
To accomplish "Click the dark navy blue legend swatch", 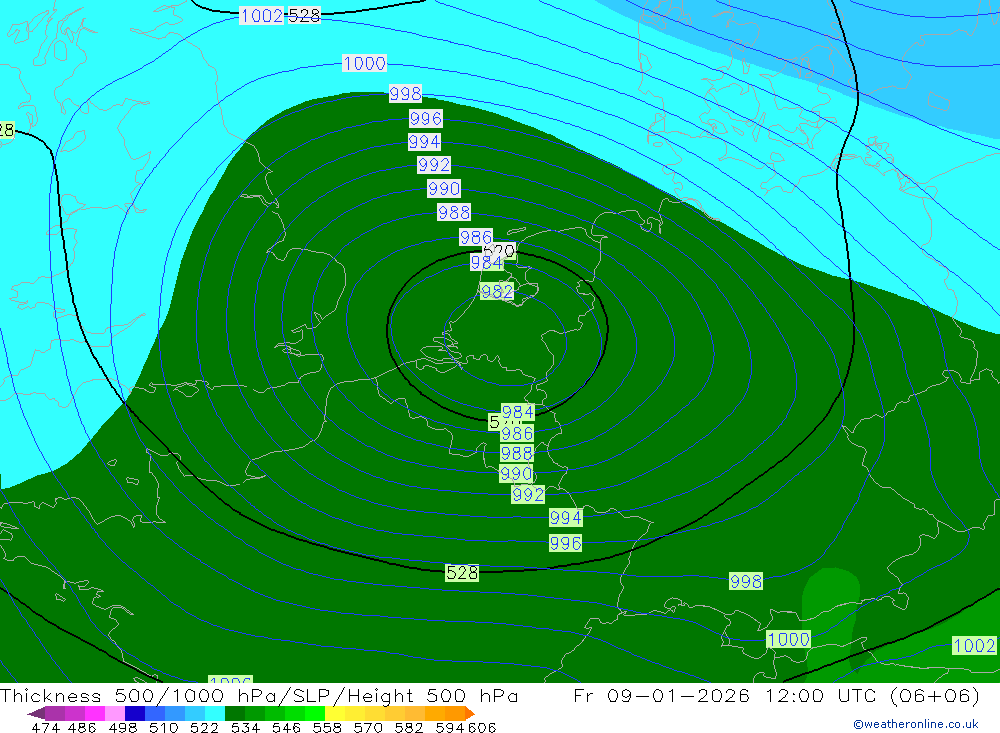I will [x=133, y=713].
